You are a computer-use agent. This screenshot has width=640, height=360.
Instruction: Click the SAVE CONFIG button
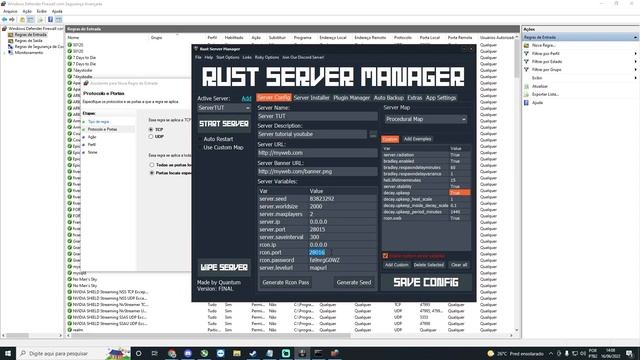click(426, 282)
